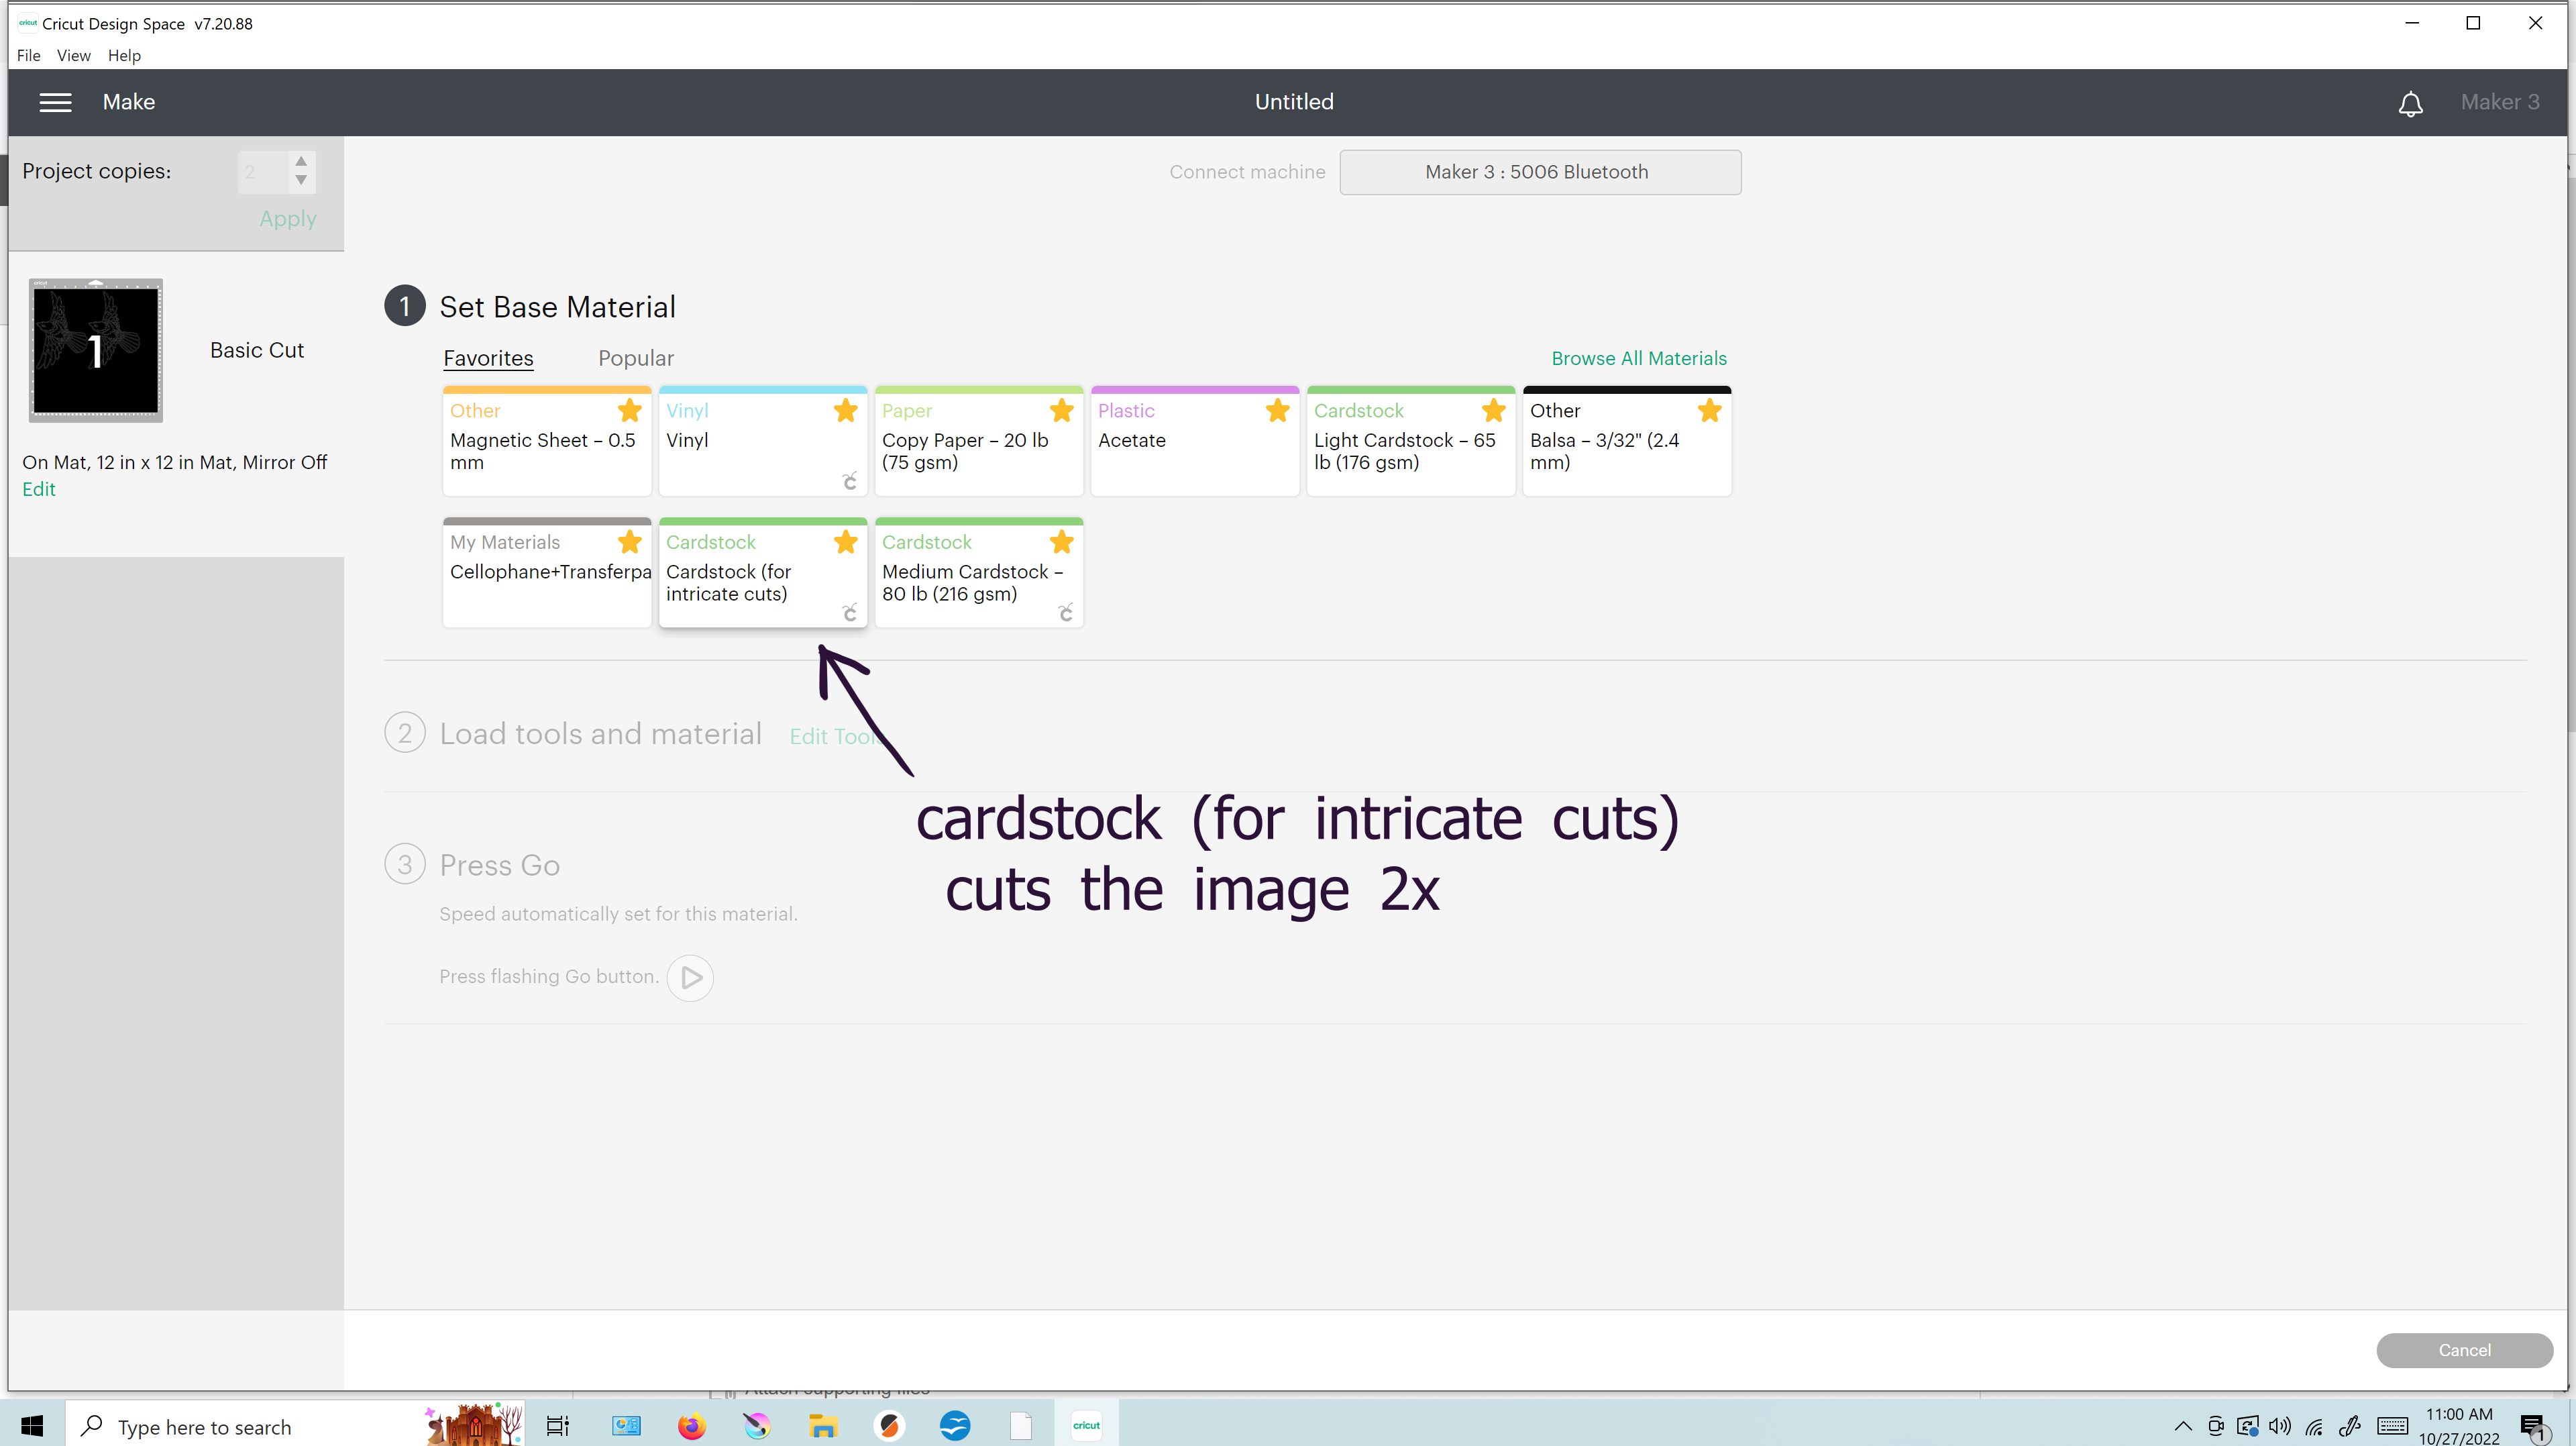This screenshot has height=1446, width=2576.
Task: Open Windows Start menu
Action: coord(32,1425)
